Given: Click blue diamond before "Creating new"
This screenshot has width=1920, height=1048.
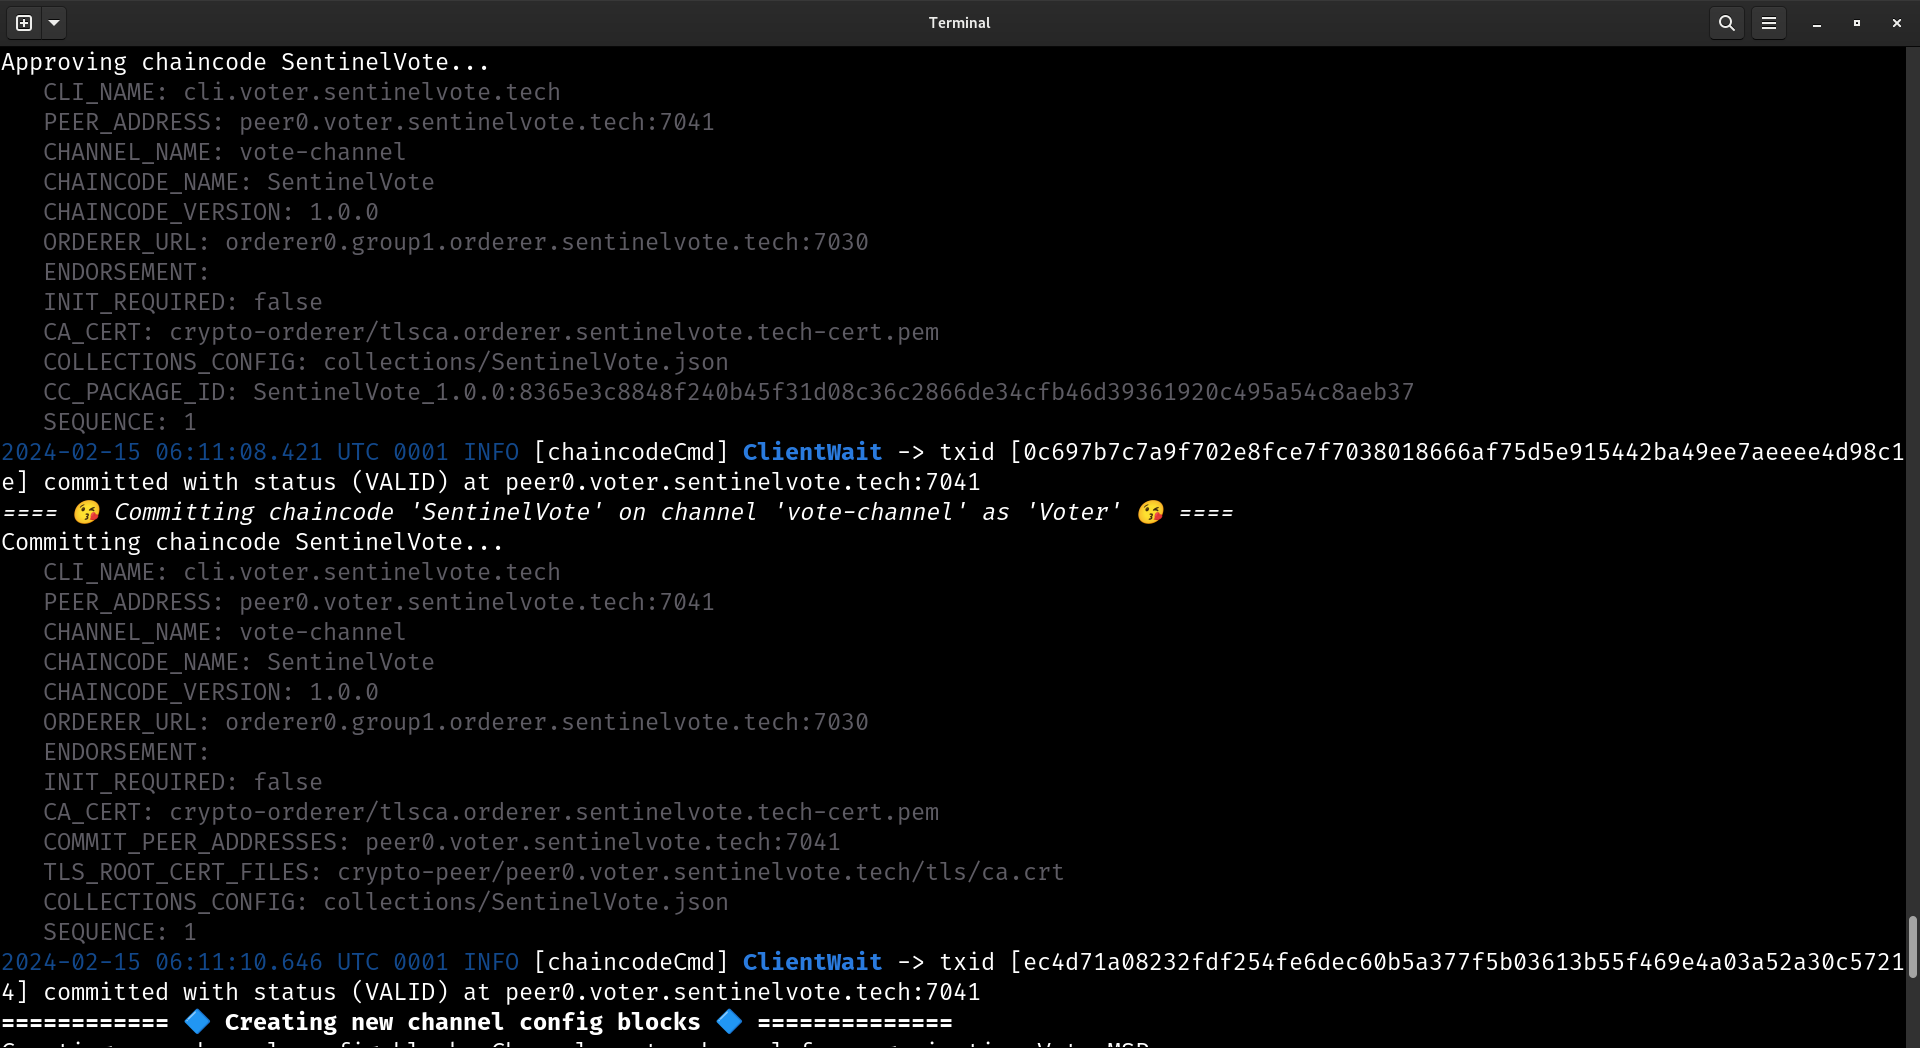Looking at the screenshot, I should 197,1022.
